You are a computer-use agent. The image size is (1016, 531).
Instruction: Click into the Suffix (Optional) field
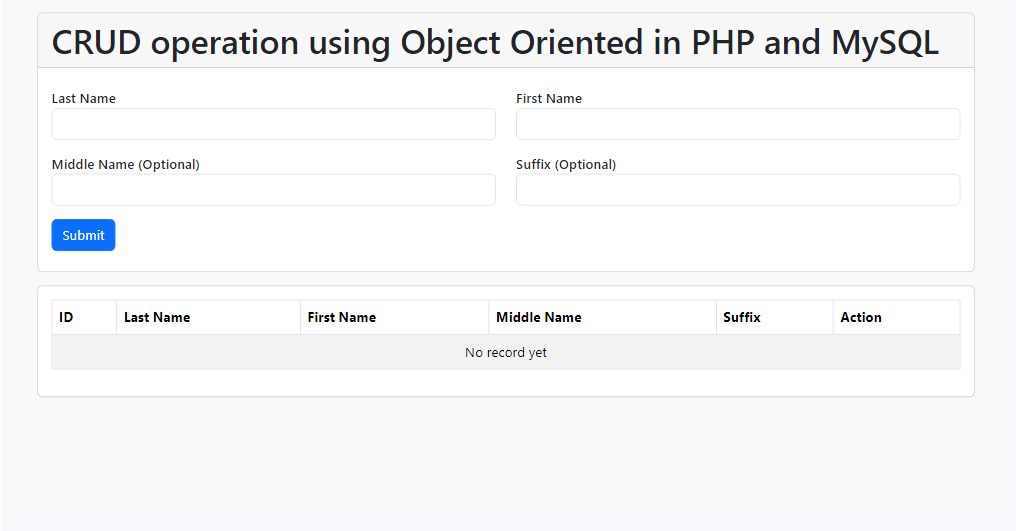coord(738,190)
